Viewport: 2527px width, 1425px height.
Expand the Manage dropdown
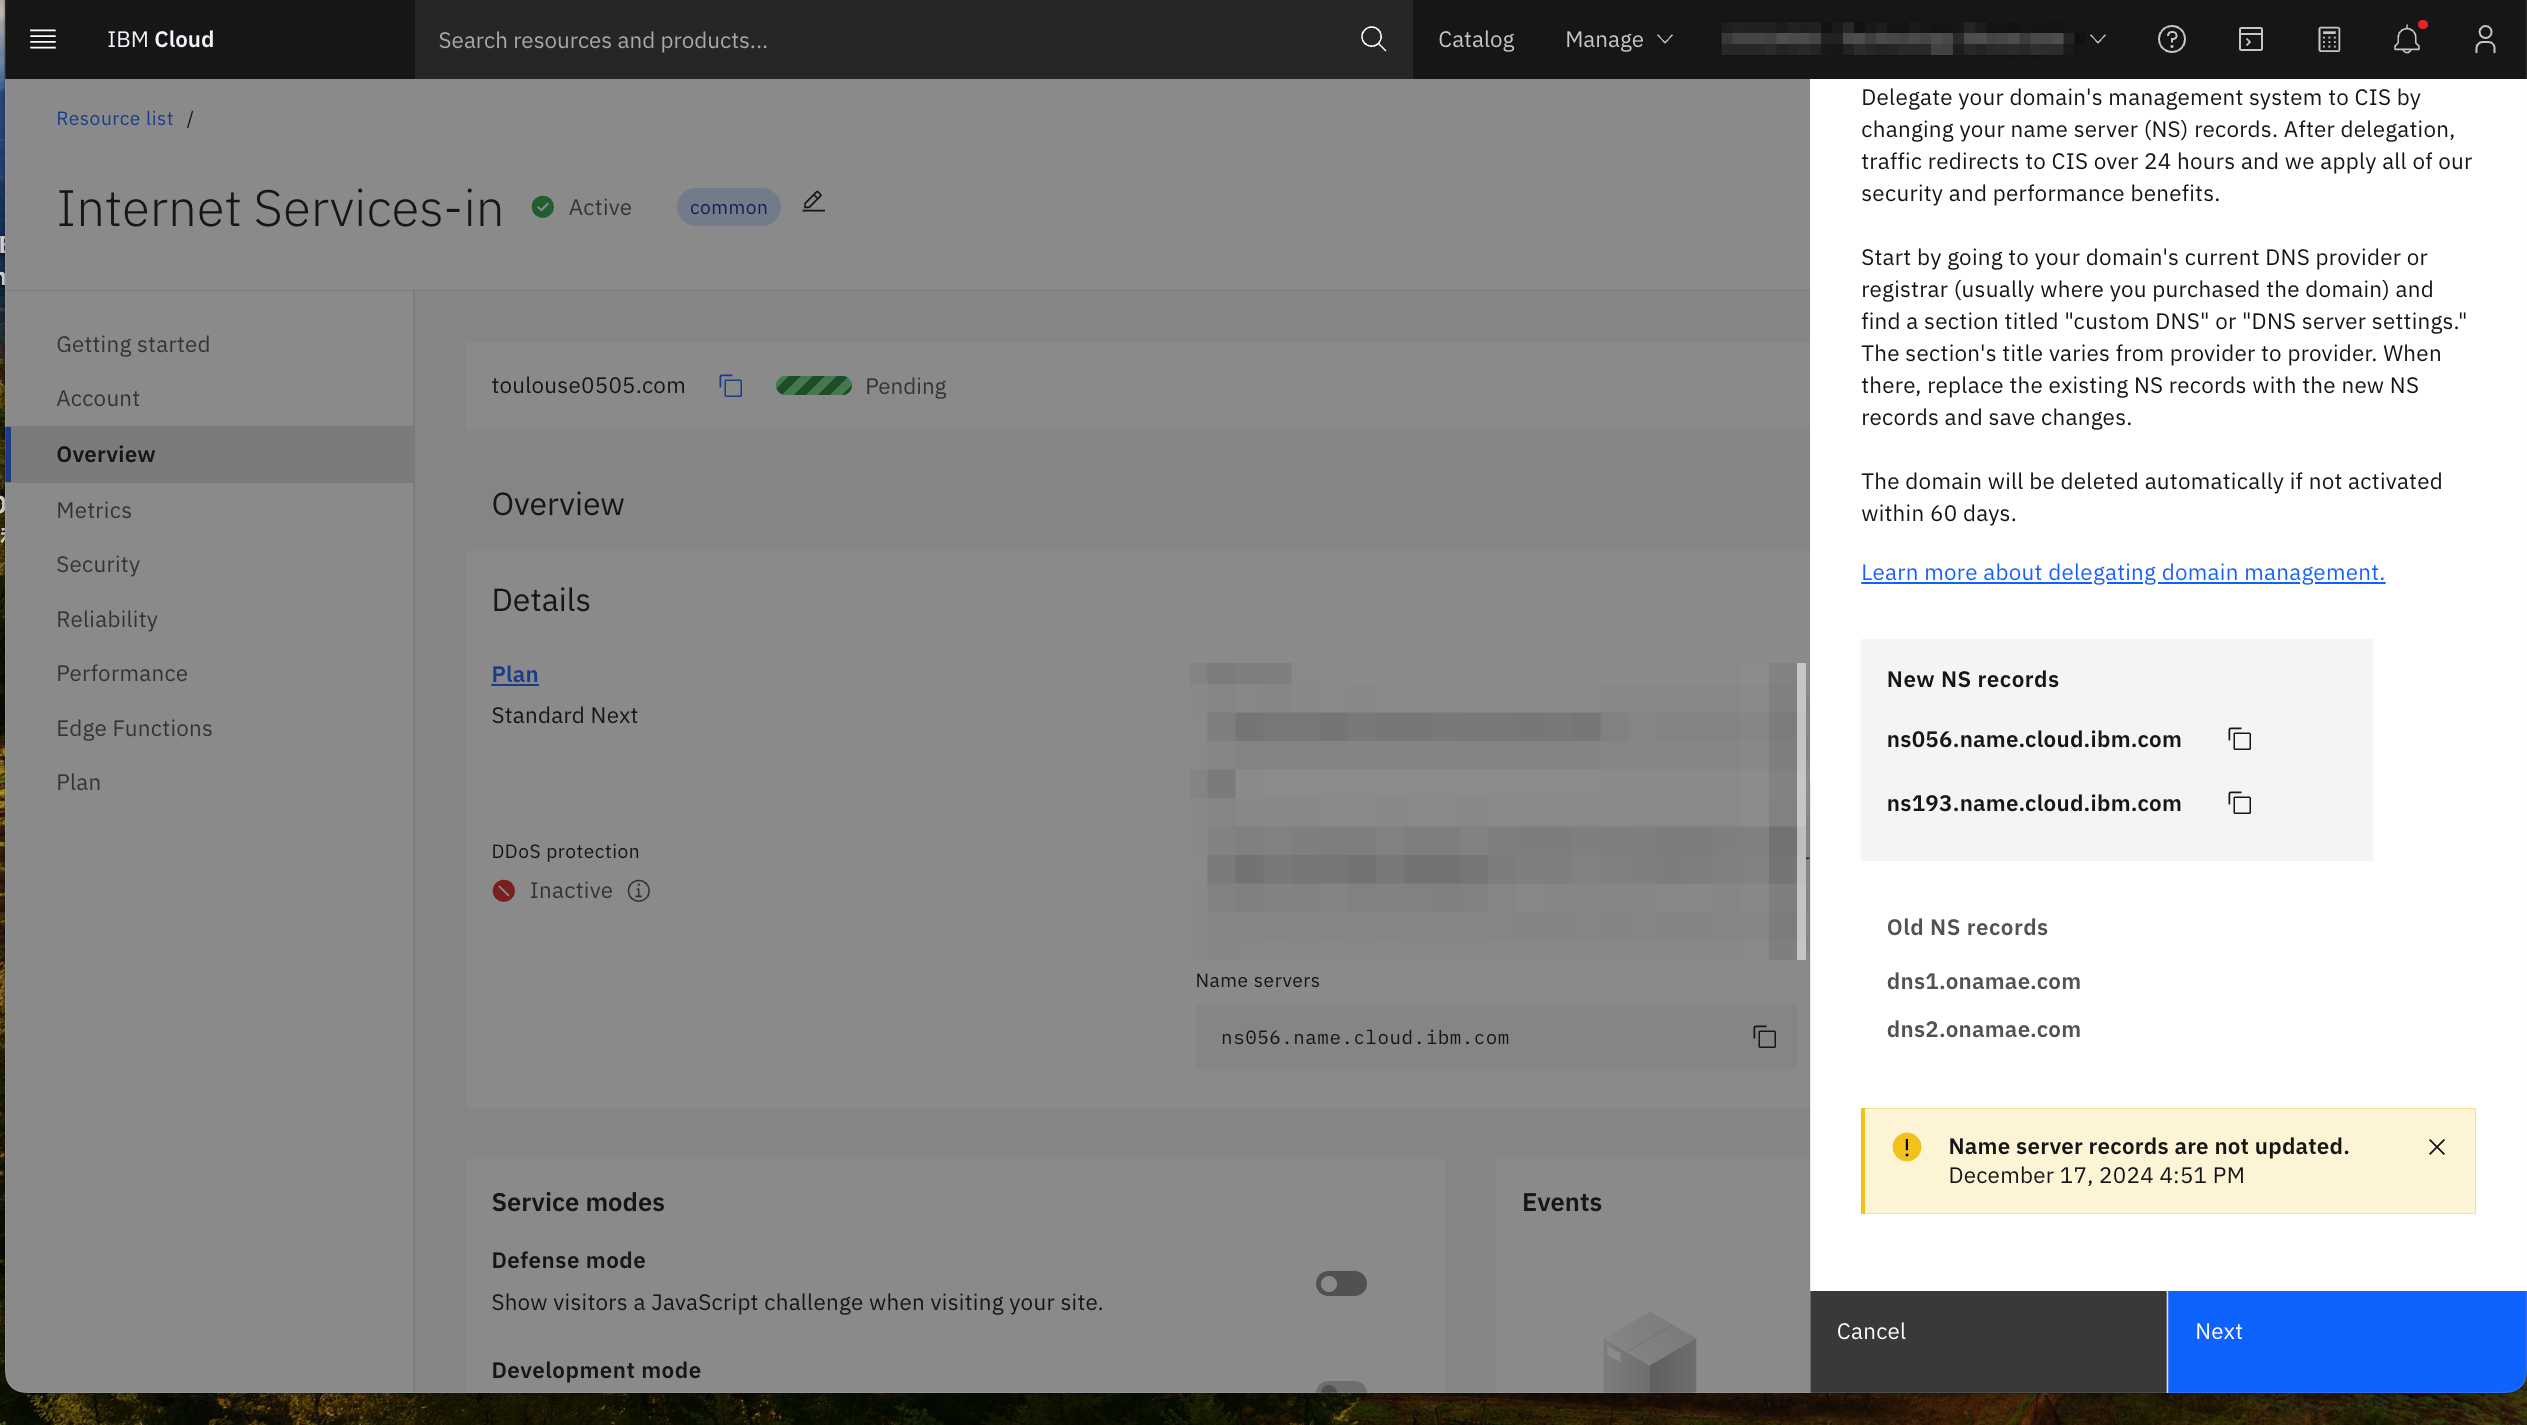(x=1618, y=39)
